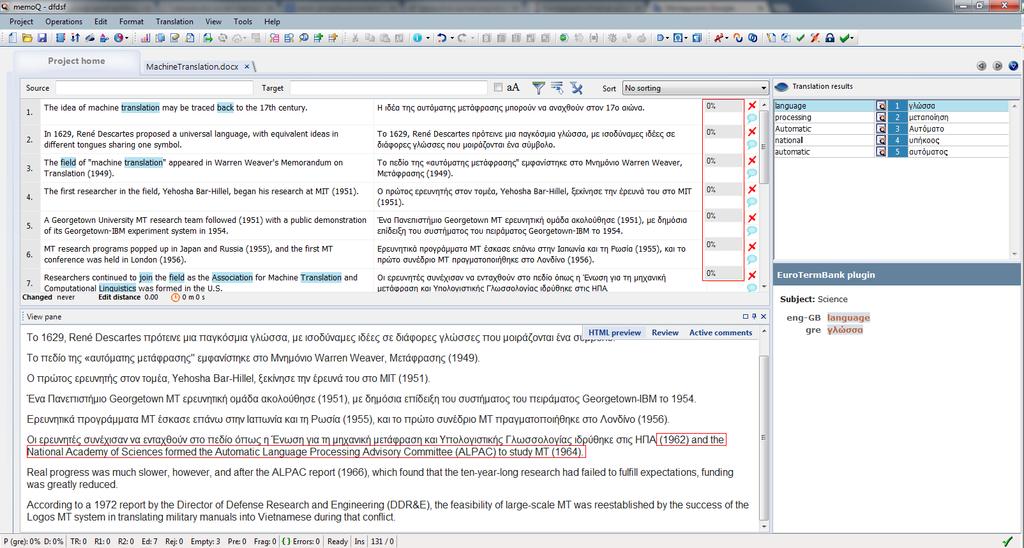Viewport: 1024px width, 548px height.
Task: Click the green checkmark in status bar corner
Action: click(x=1008, y=541)
